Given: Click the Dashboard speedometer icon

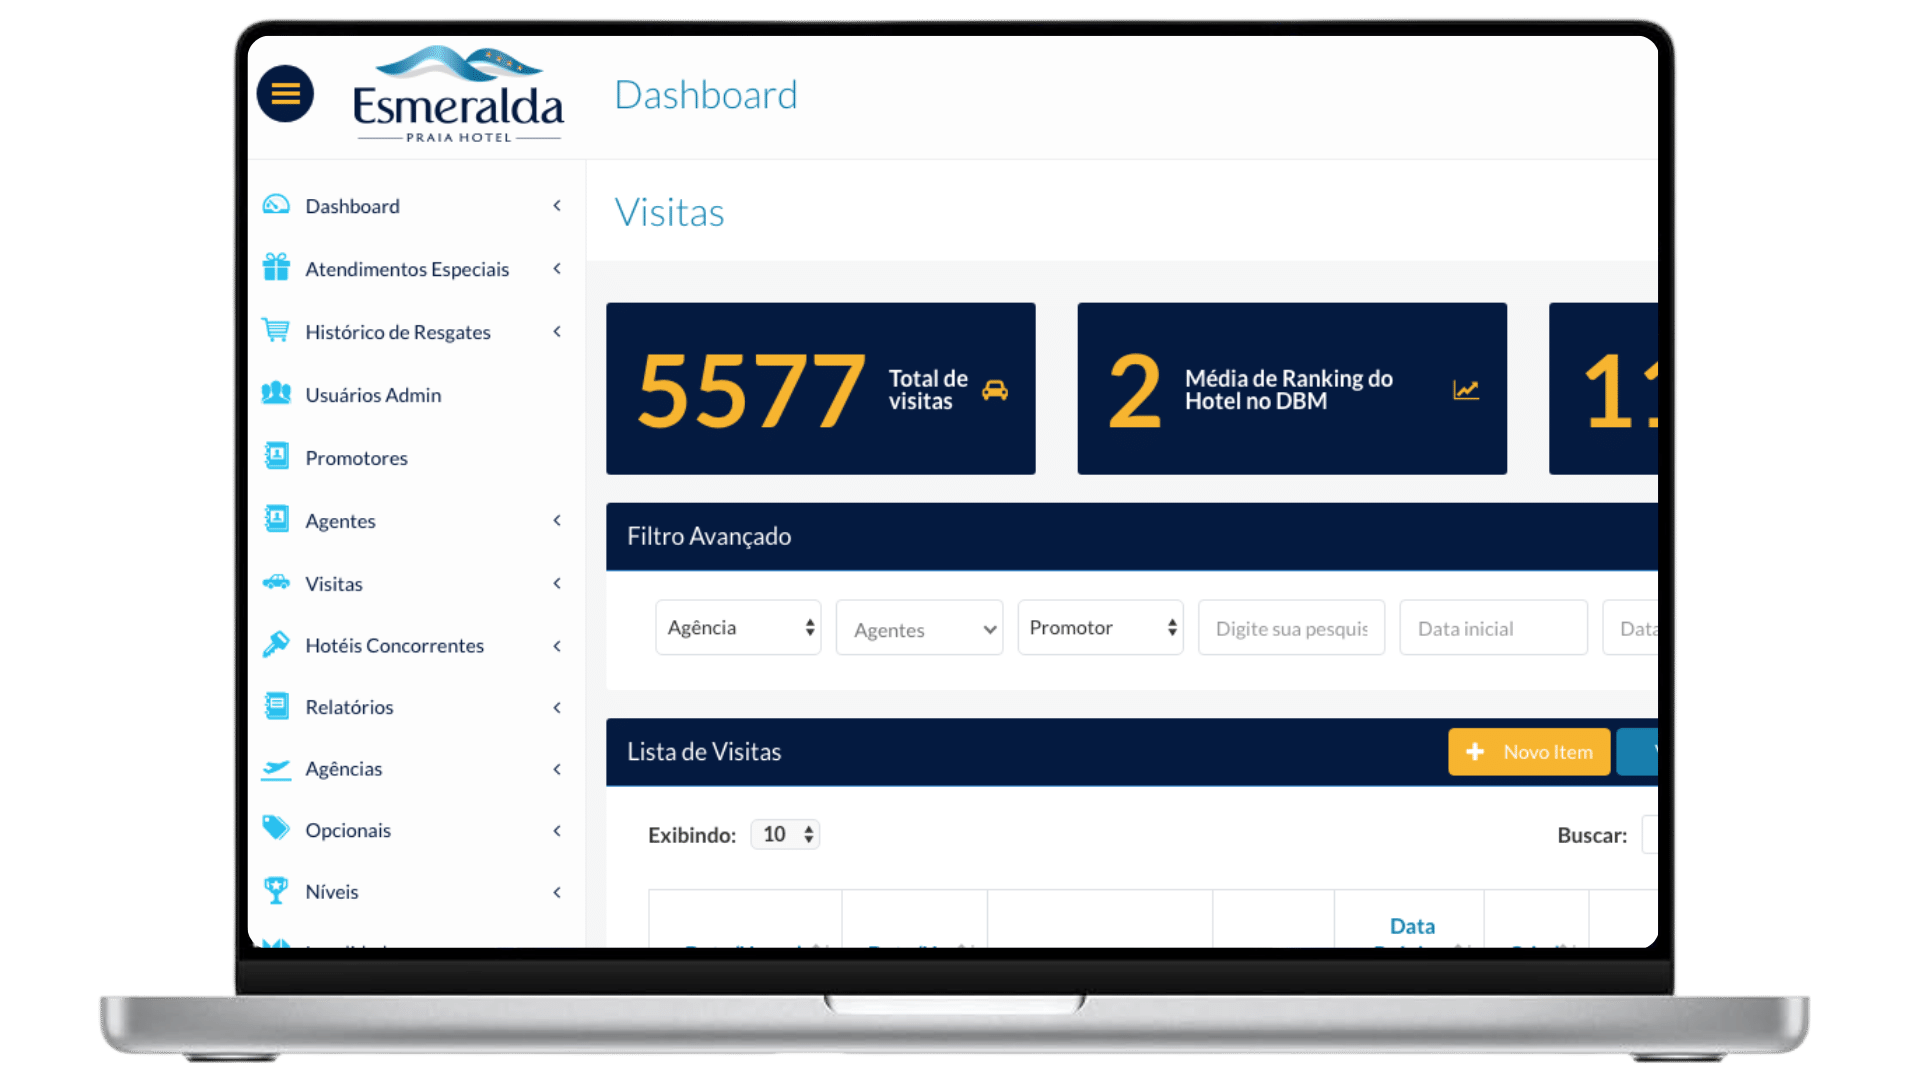Looking at the screenshot, I should 276,205.
